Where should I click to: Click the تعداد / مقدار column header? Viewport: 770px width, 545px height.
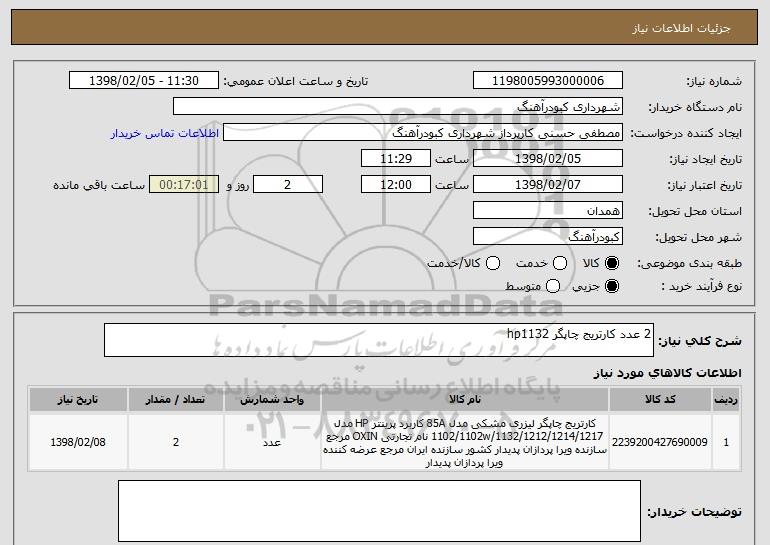coord(176,400)
